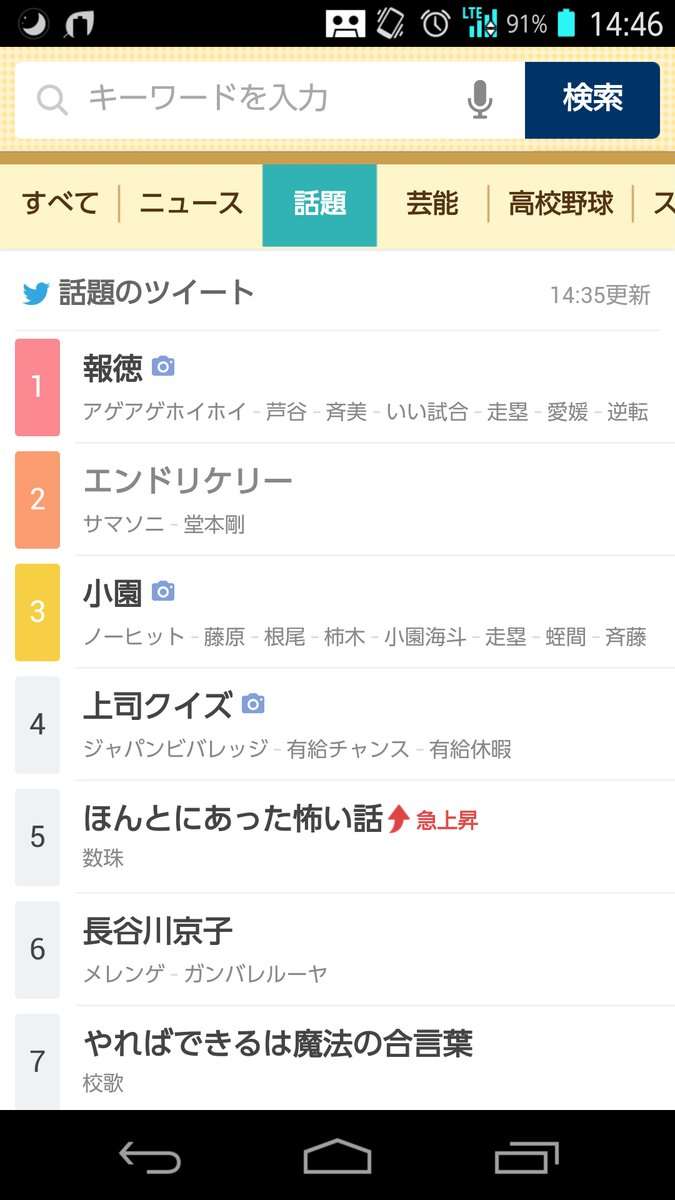Open camera icon next to 上司クイズ

(x=254, y=704)
